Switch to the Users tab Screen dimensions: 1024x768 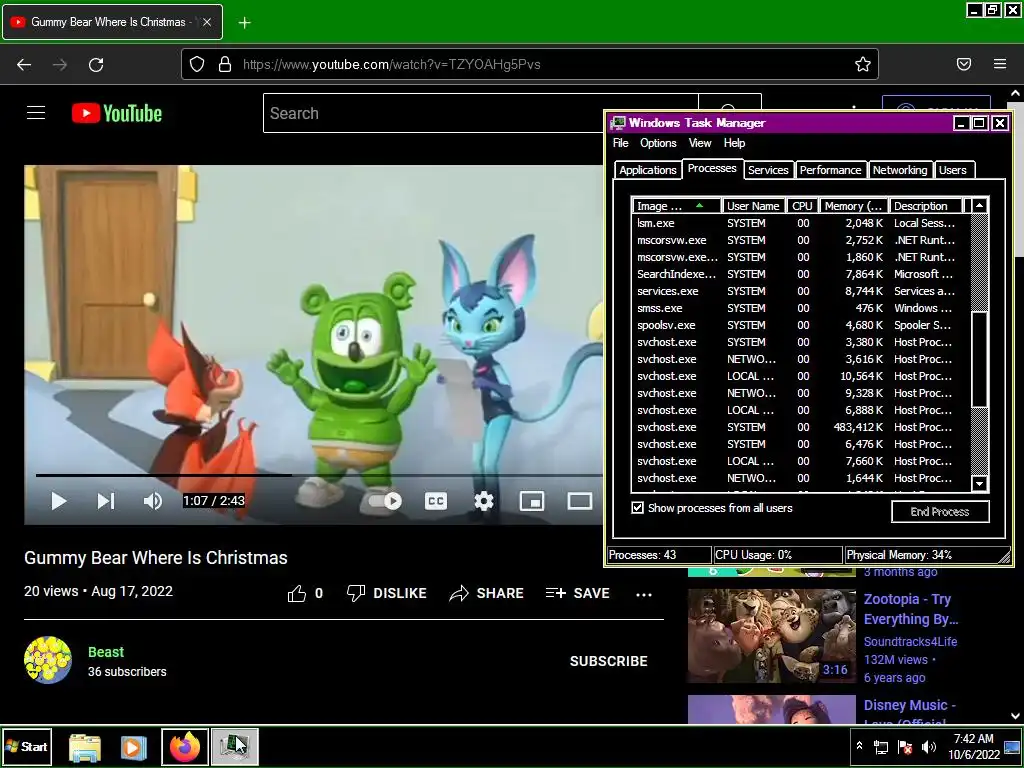952,170
